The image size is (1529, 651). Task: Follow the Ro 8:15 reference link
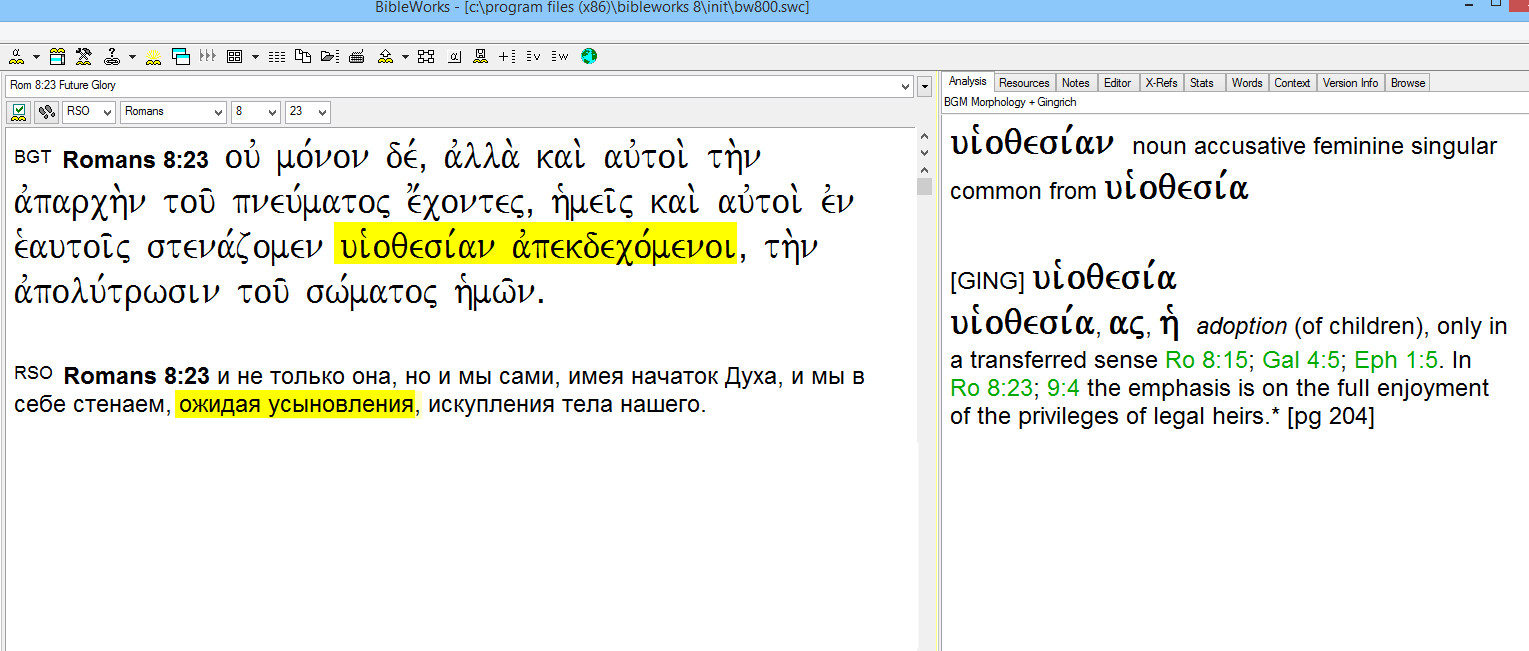click(1207, 359)
